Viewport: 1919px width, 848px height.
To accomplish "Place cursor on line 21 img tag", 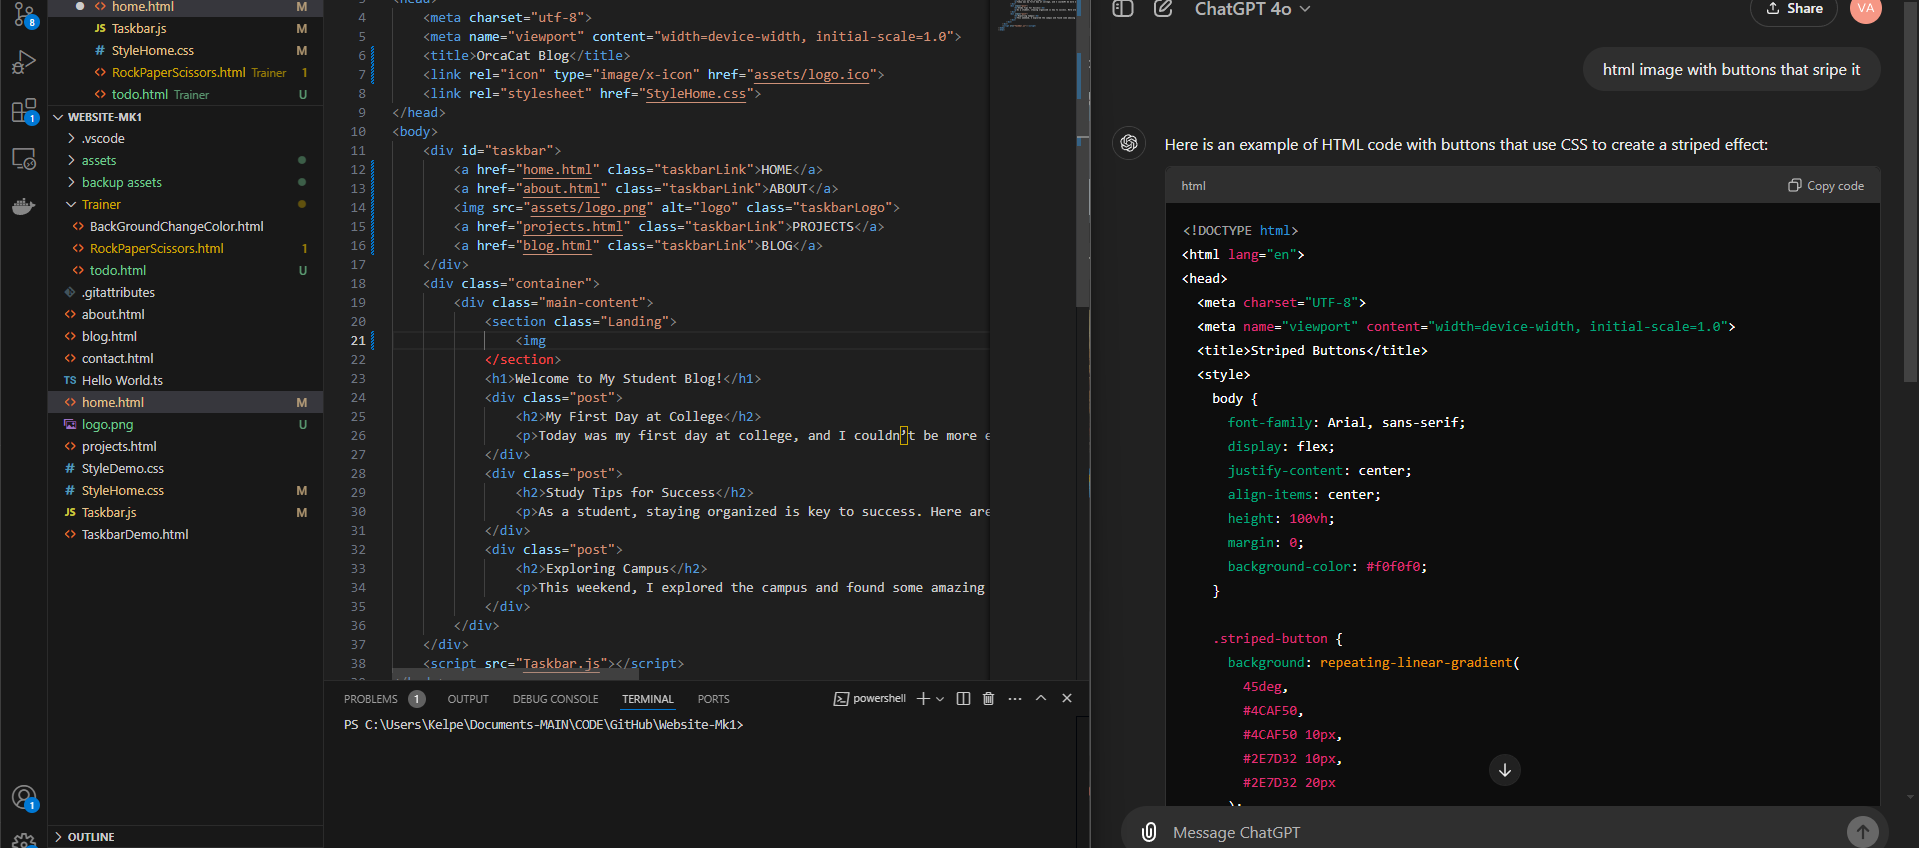I will coord(531,341).
